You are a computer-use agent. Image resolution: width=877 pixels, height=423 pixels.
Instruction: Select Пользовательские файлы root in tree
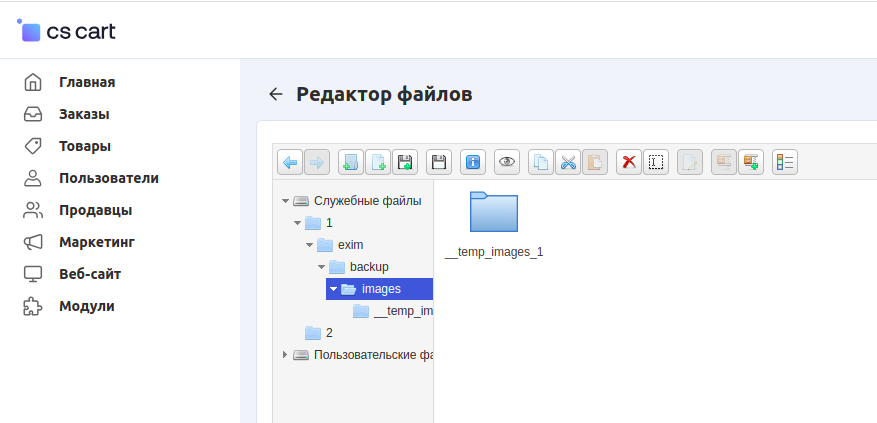373,355
